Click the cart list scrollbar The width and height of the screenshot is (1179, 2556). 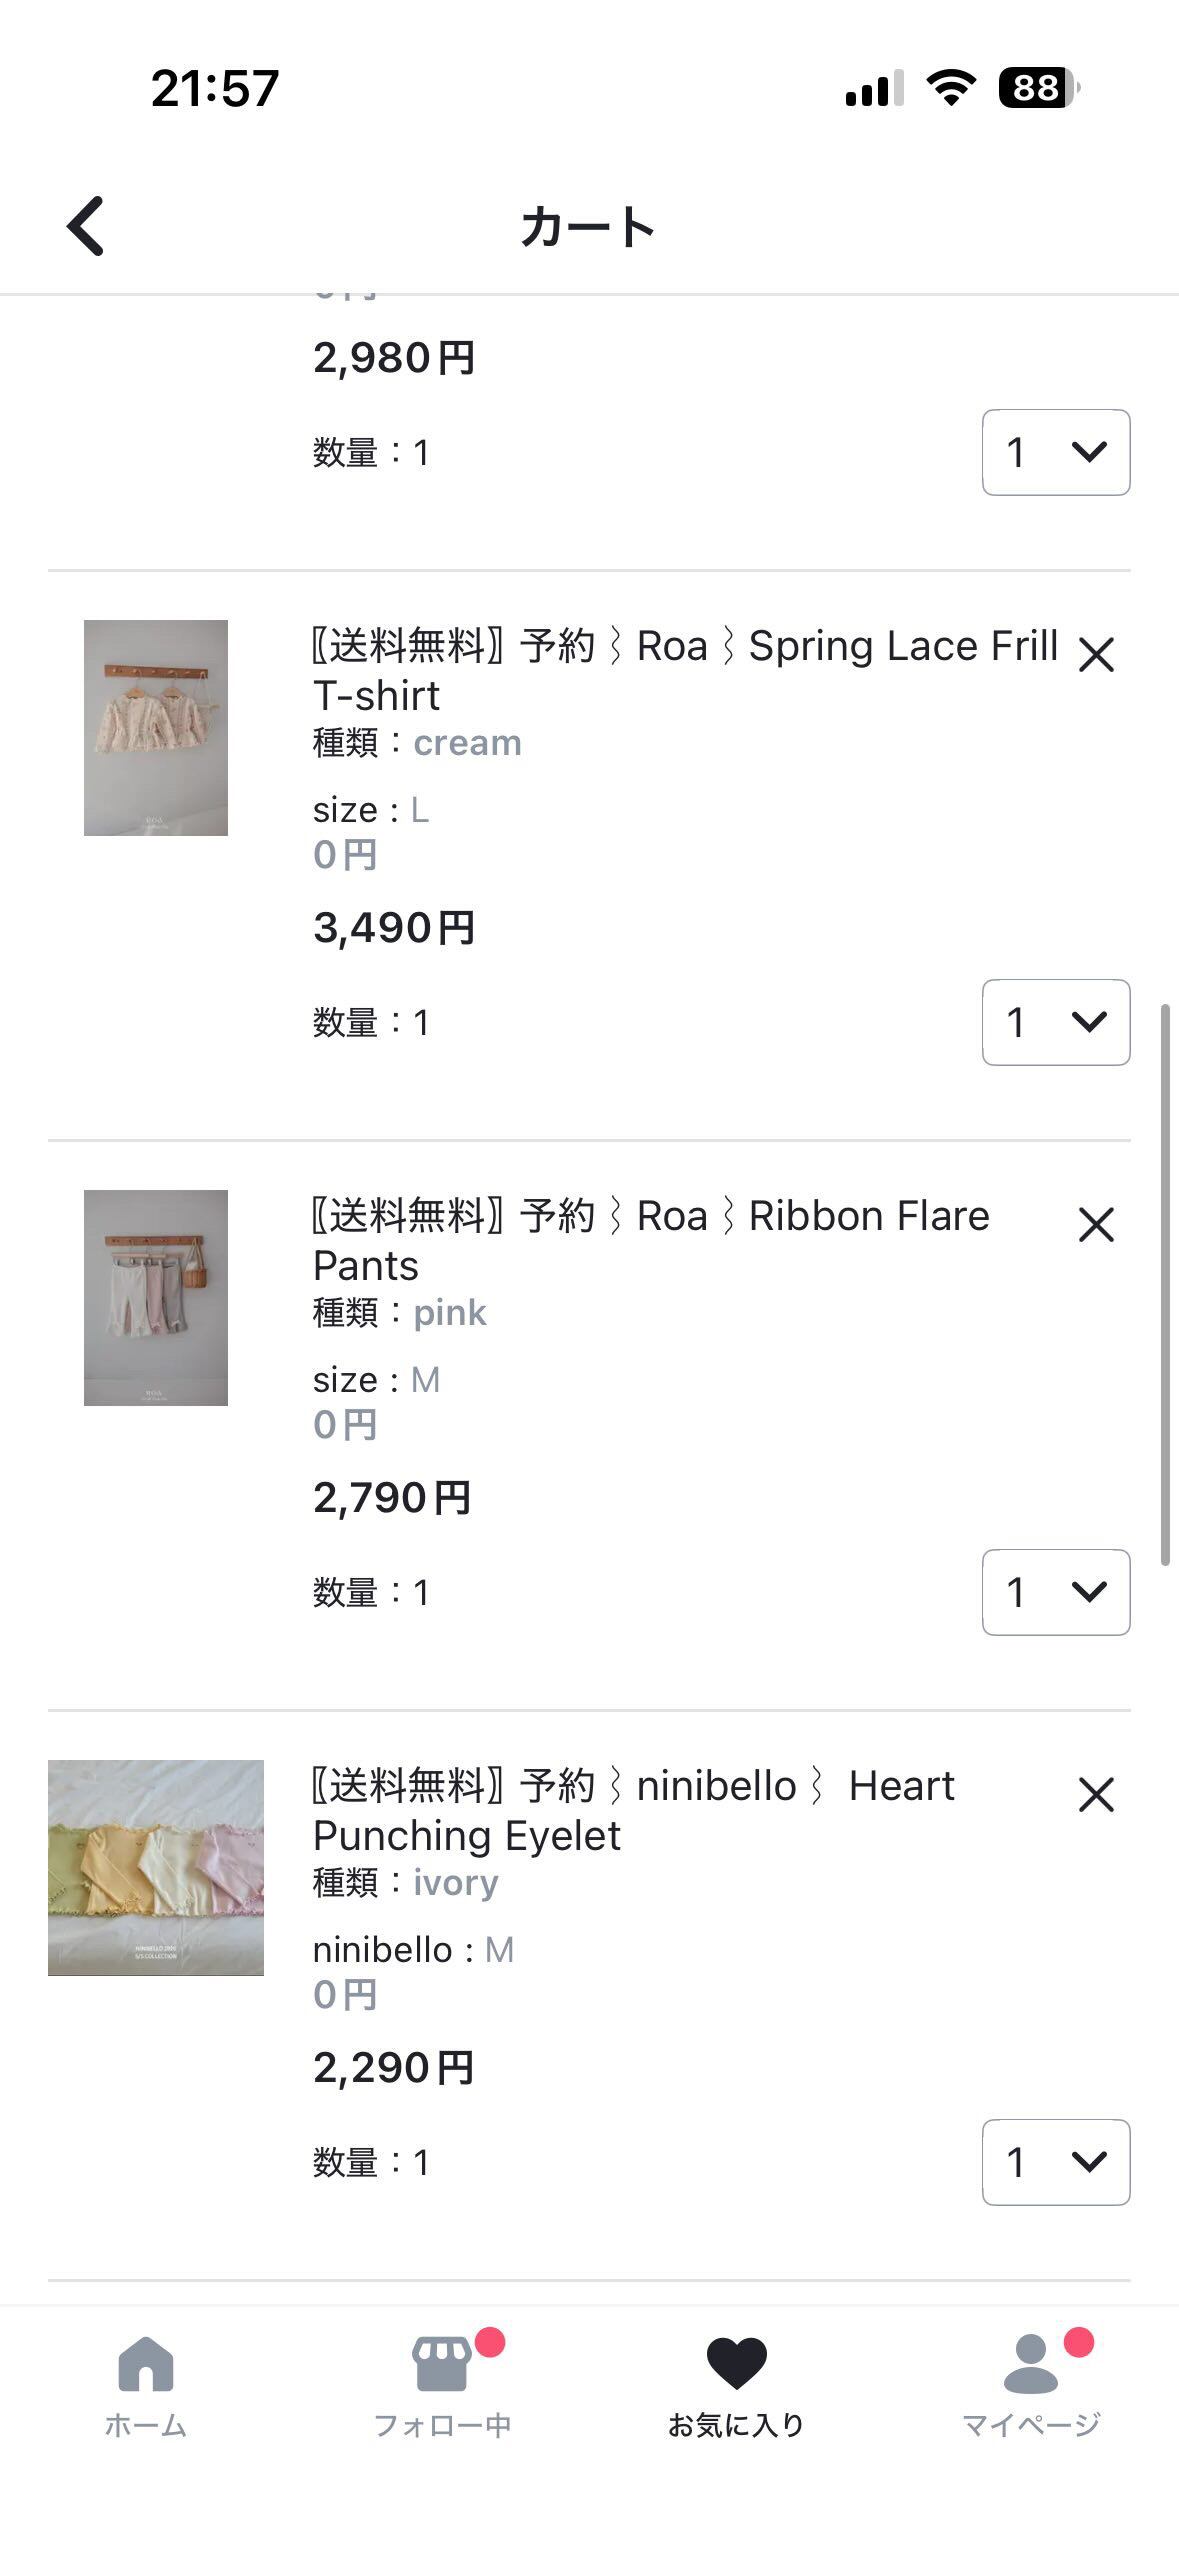[x=1165, y=1284]
